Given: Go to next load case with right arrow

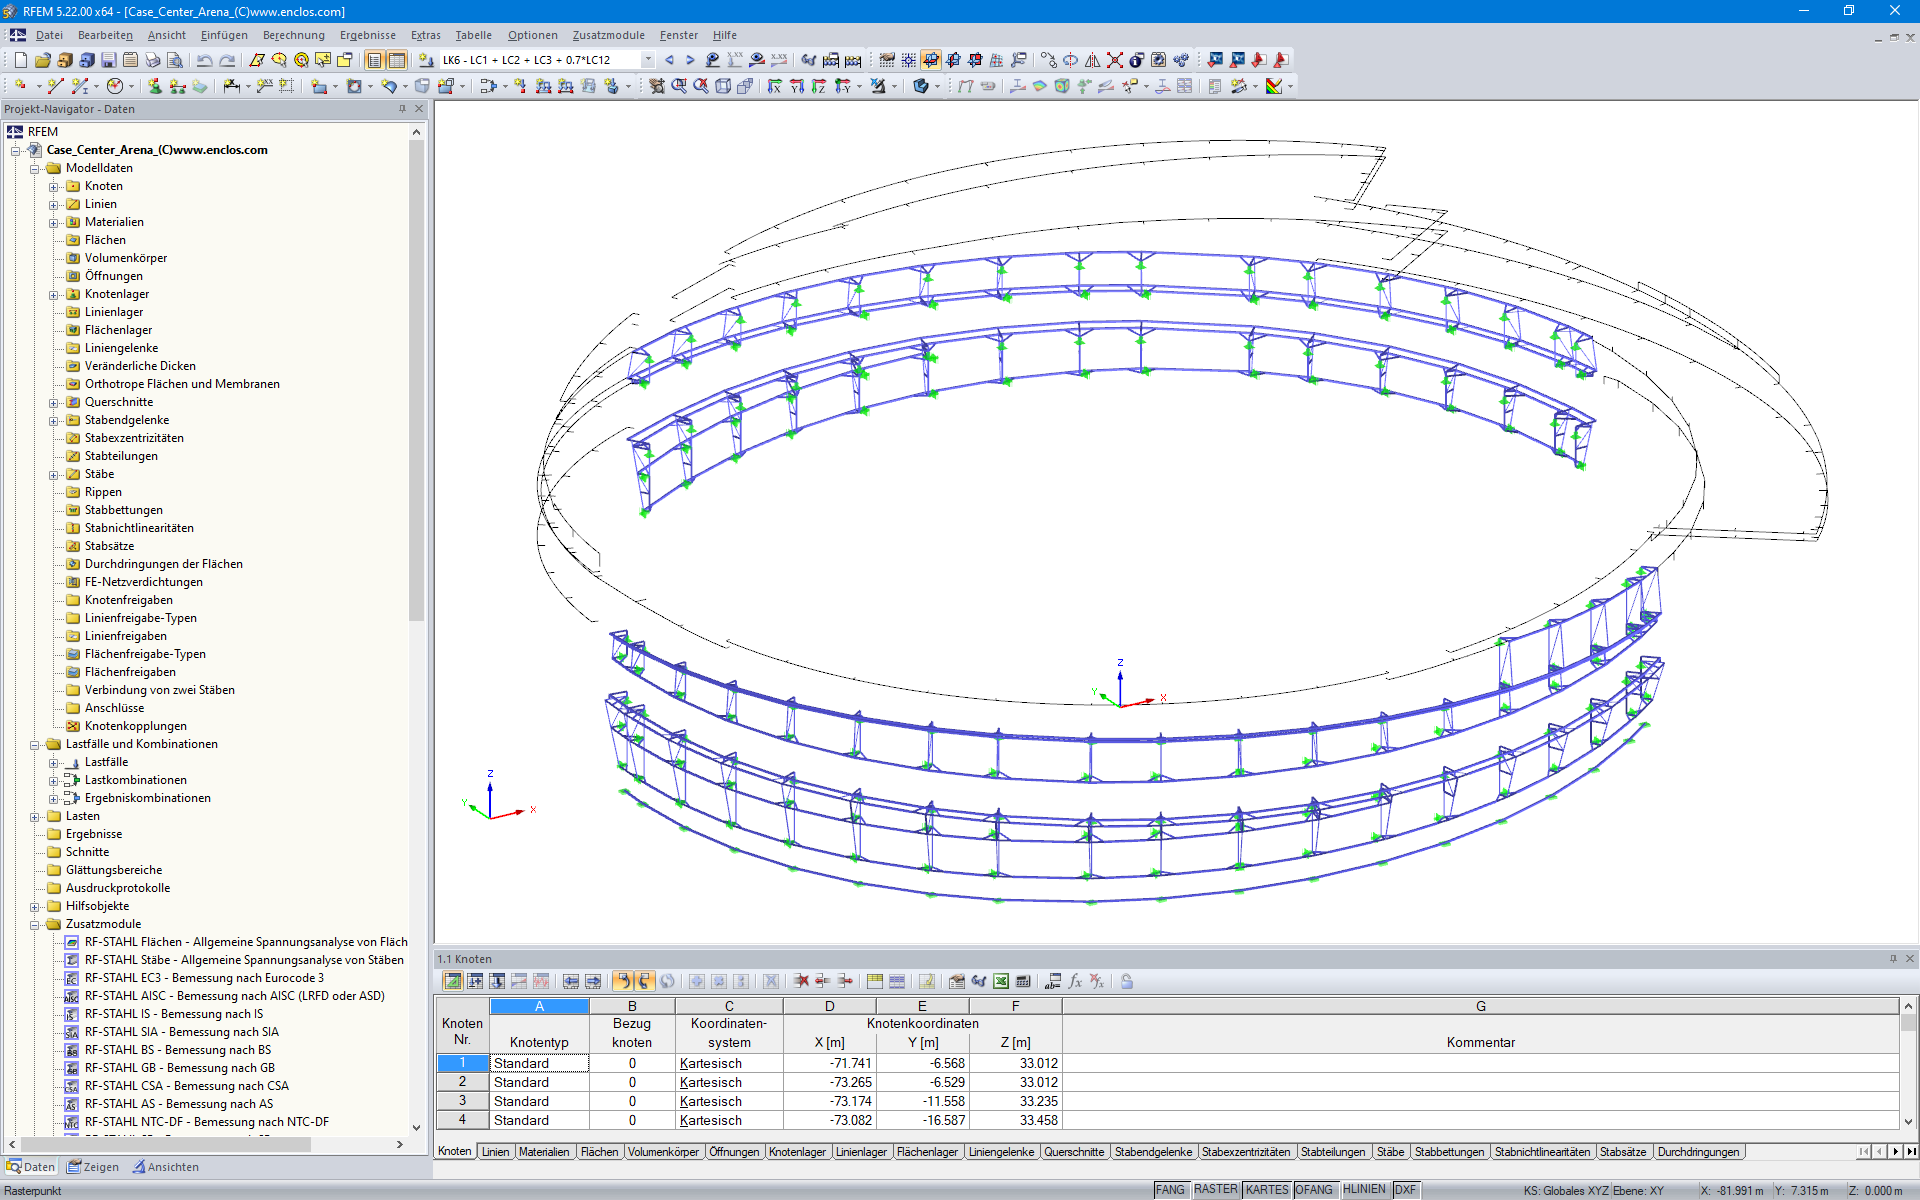Looking at the screenshot, I should (x=690, y=60).
